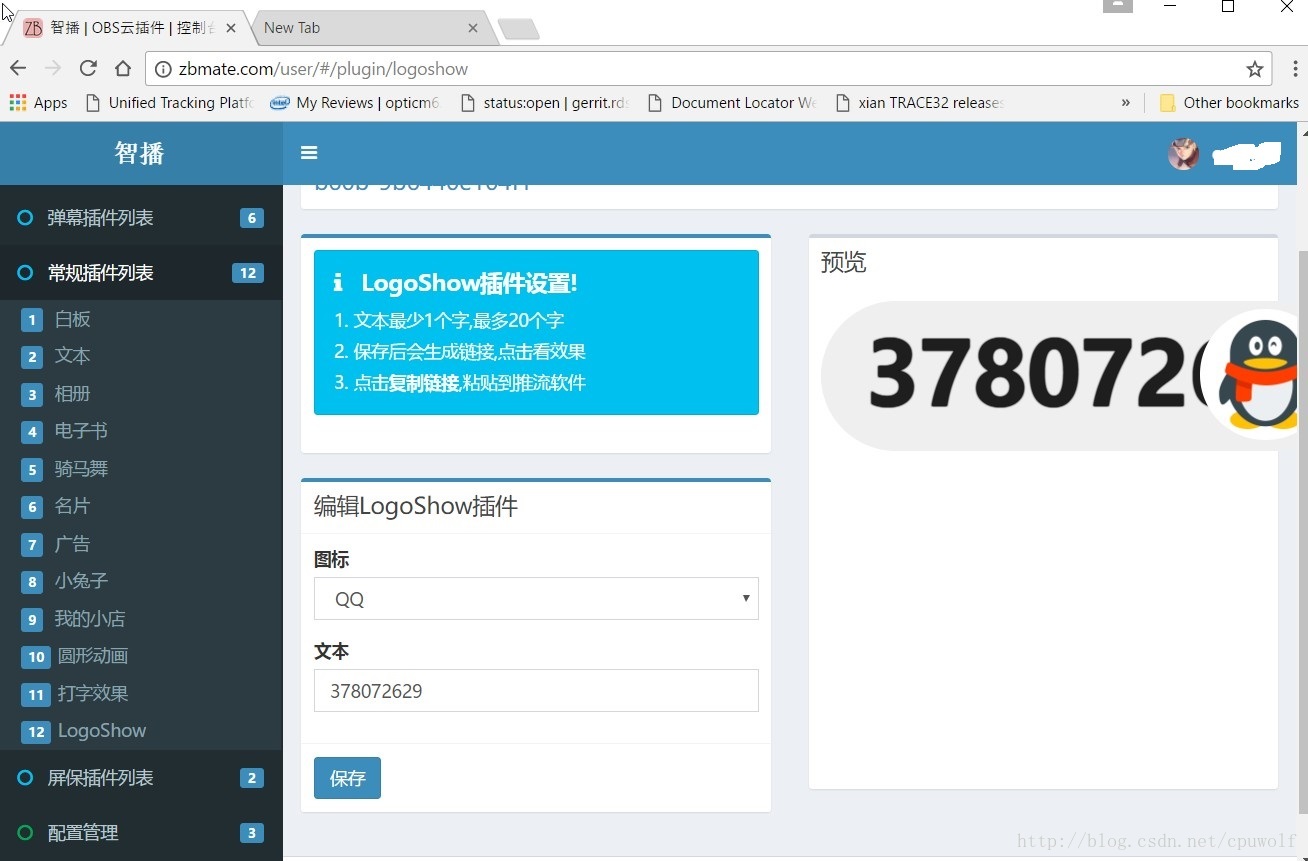
Task: Expand the 屏保插件列表 menu section
Action: point(141,778)
